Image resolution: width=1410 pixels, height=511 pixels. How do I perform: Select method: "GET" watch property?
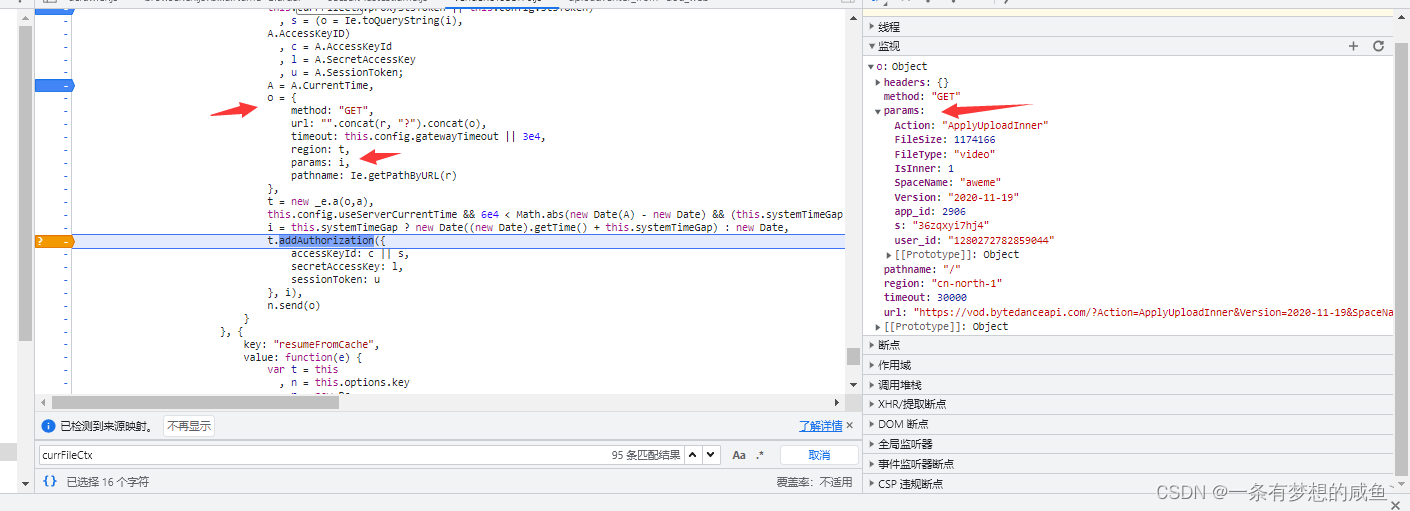[922, 97]
